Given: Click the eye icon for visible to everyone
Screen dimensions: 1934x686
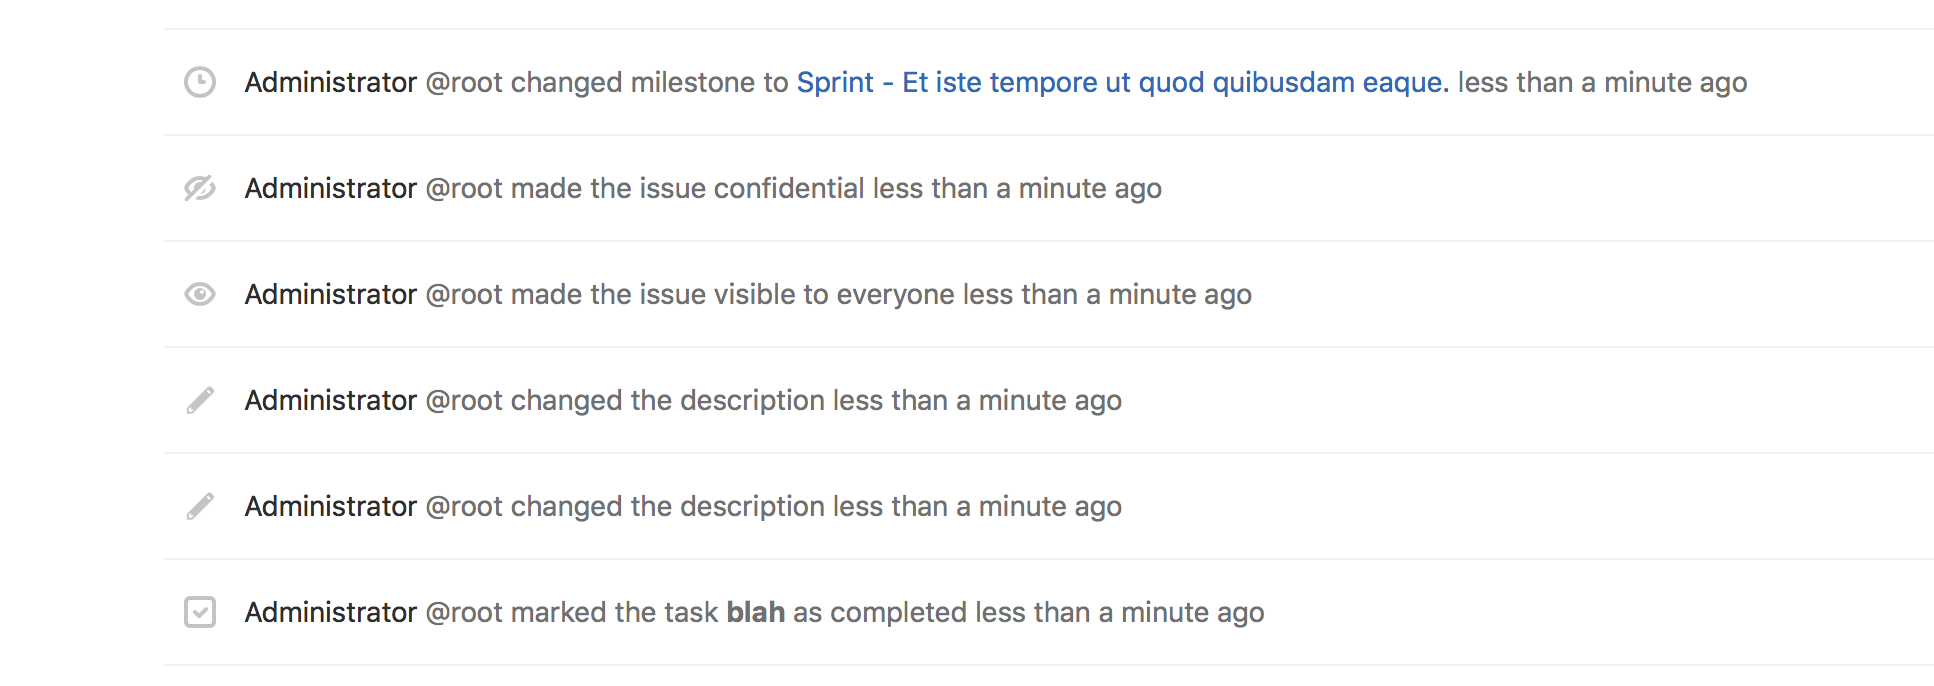Looking at the screenshot, I should [200, 294].
